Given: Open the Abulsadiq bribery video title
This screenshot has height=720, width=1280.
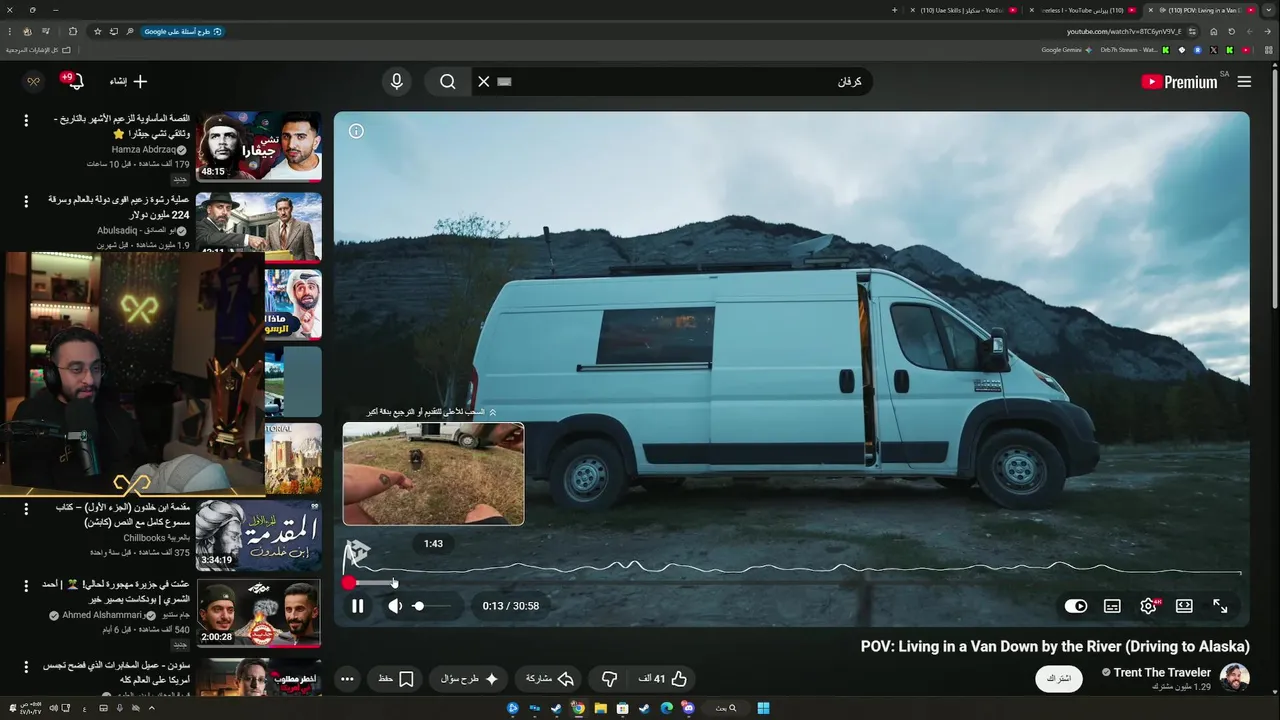Looking at the screenshot, I should click(119, 207).
